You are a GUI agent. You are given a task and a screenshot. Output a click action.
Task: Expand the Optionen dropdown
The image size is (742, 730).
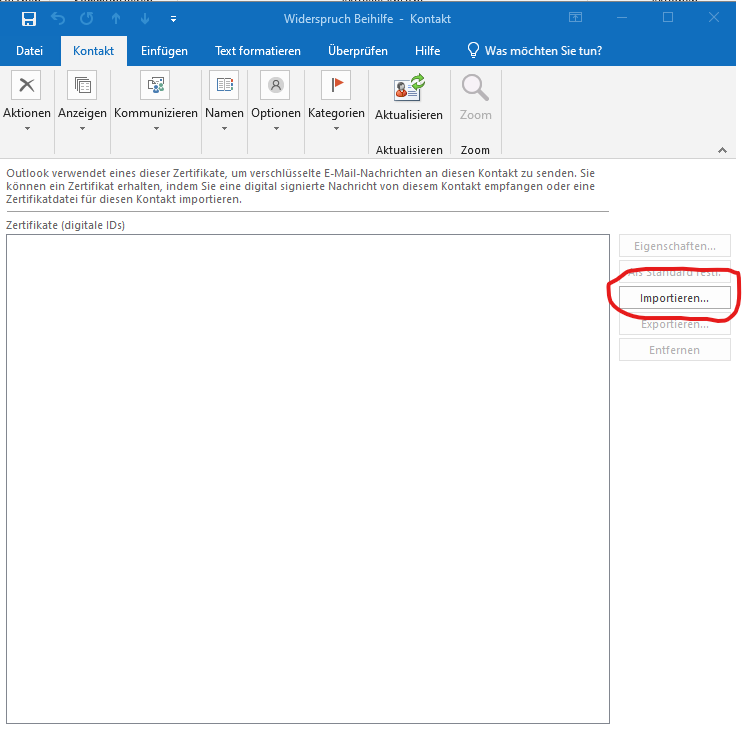click(275, 127)
